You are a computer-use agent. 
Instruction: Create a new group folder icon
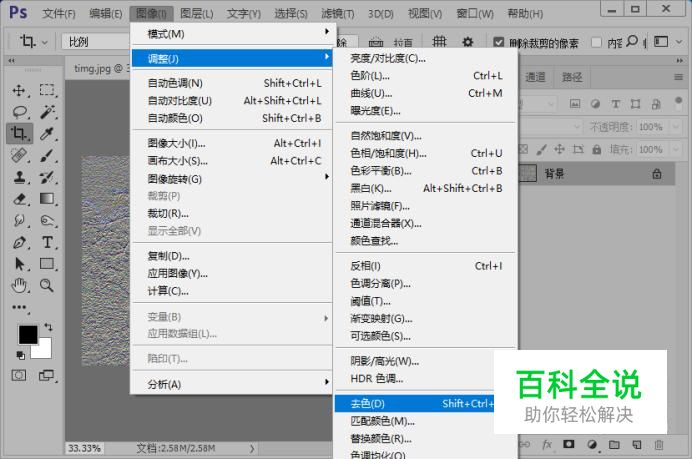(614, 444)
